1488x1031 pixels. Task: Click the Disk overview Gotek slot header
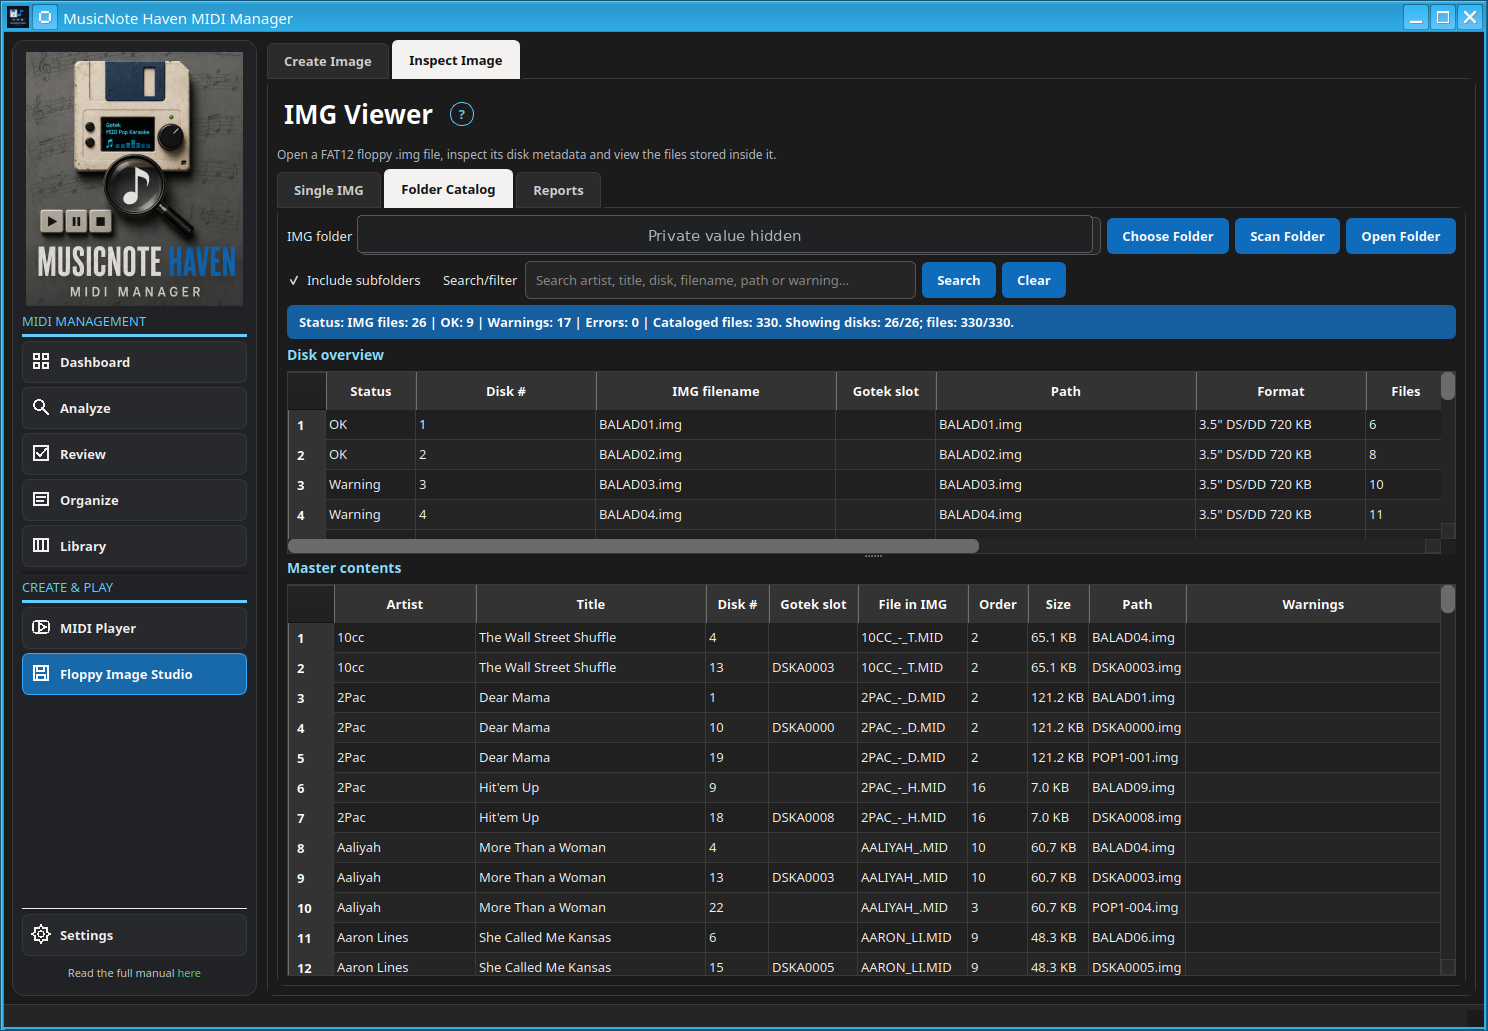[886, 391]
